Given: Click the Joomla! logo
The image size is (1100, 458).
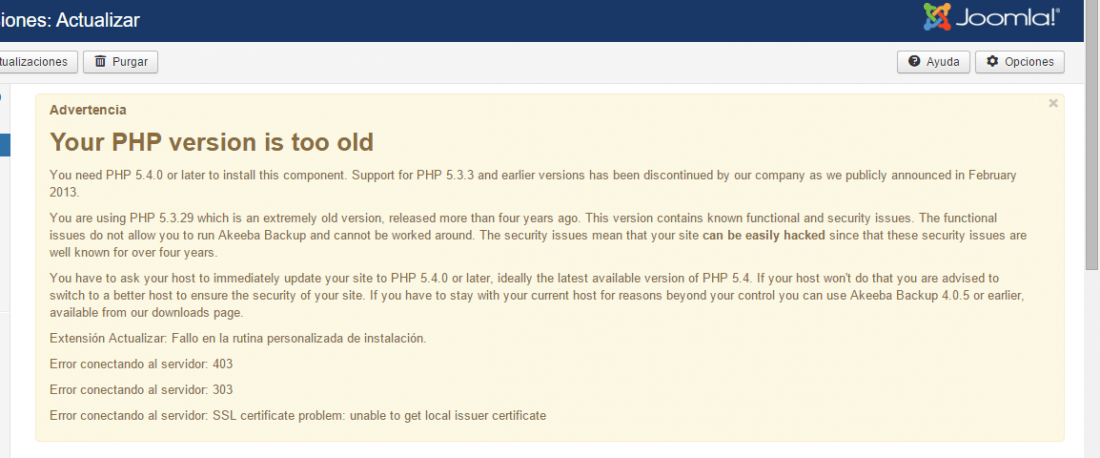Looking at the screenshot, I should [x=991, y=18].
